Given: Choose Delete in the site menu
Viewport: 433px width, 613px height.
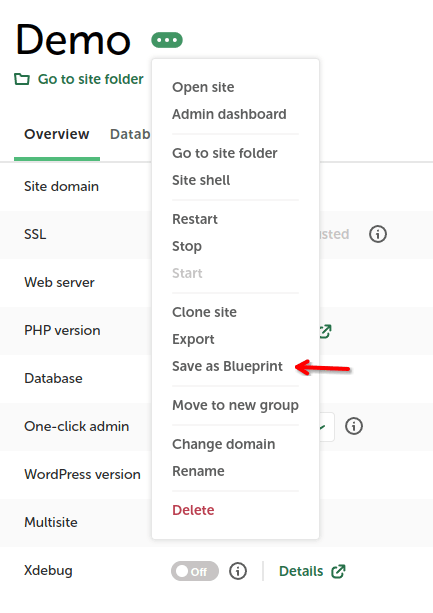Looking at the screenshot, I should coord(193,510).
